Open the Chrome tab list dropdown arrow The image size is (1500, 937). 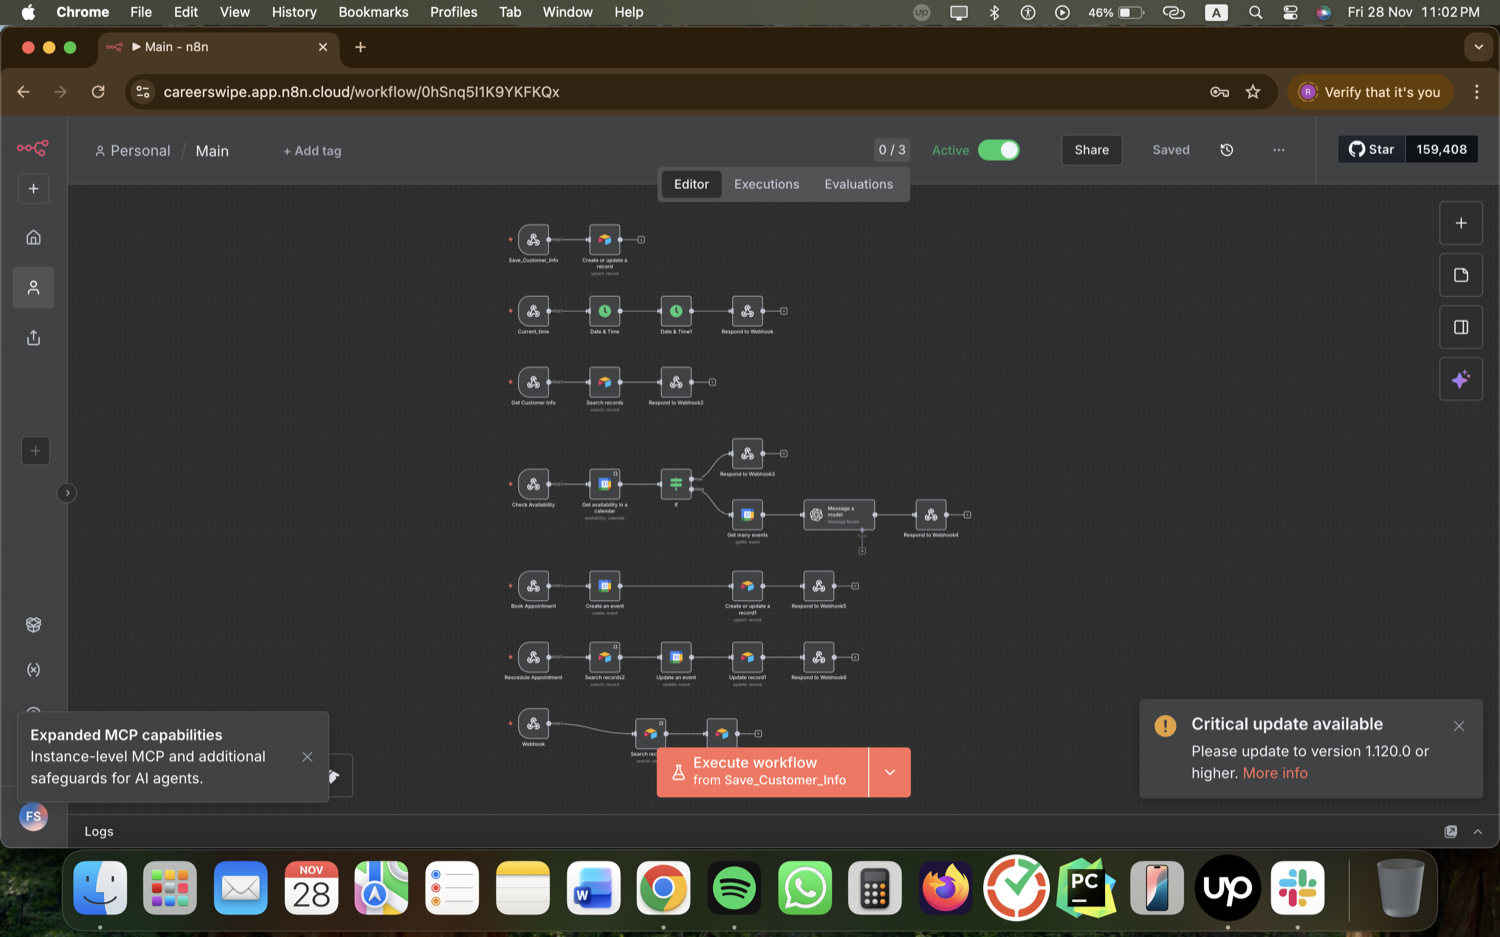pos(1478,47)
